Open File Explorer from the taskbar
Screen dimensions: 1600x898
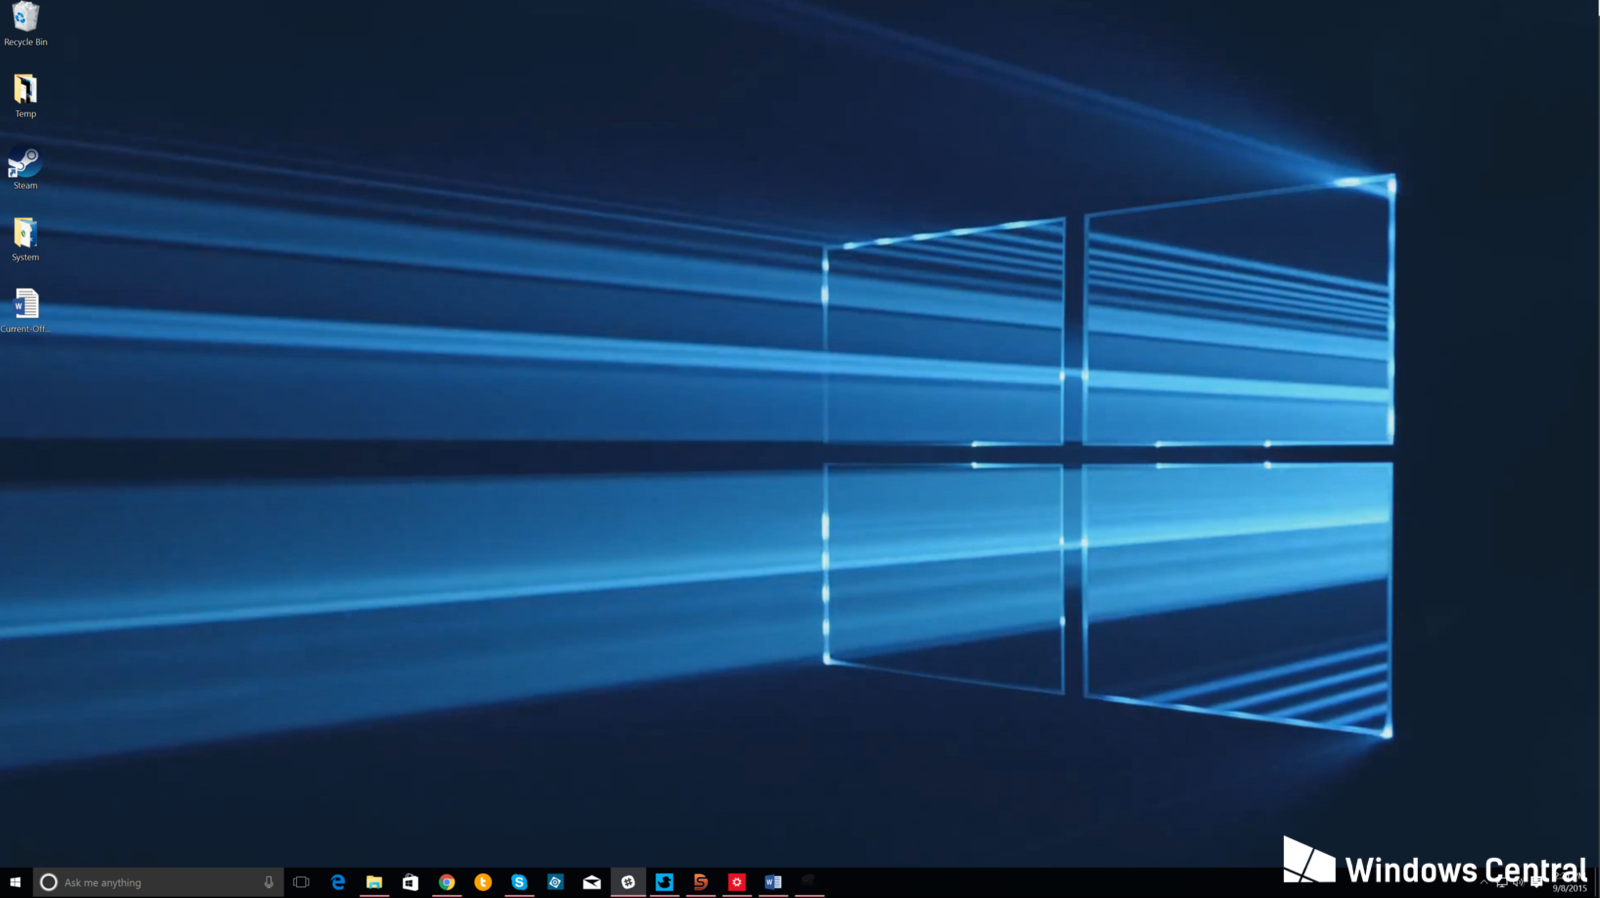tap(374, 882)
